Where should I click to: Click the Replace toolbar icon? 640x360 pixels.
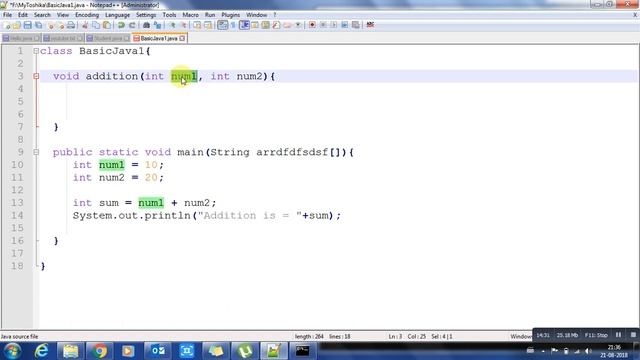[158, 25]
